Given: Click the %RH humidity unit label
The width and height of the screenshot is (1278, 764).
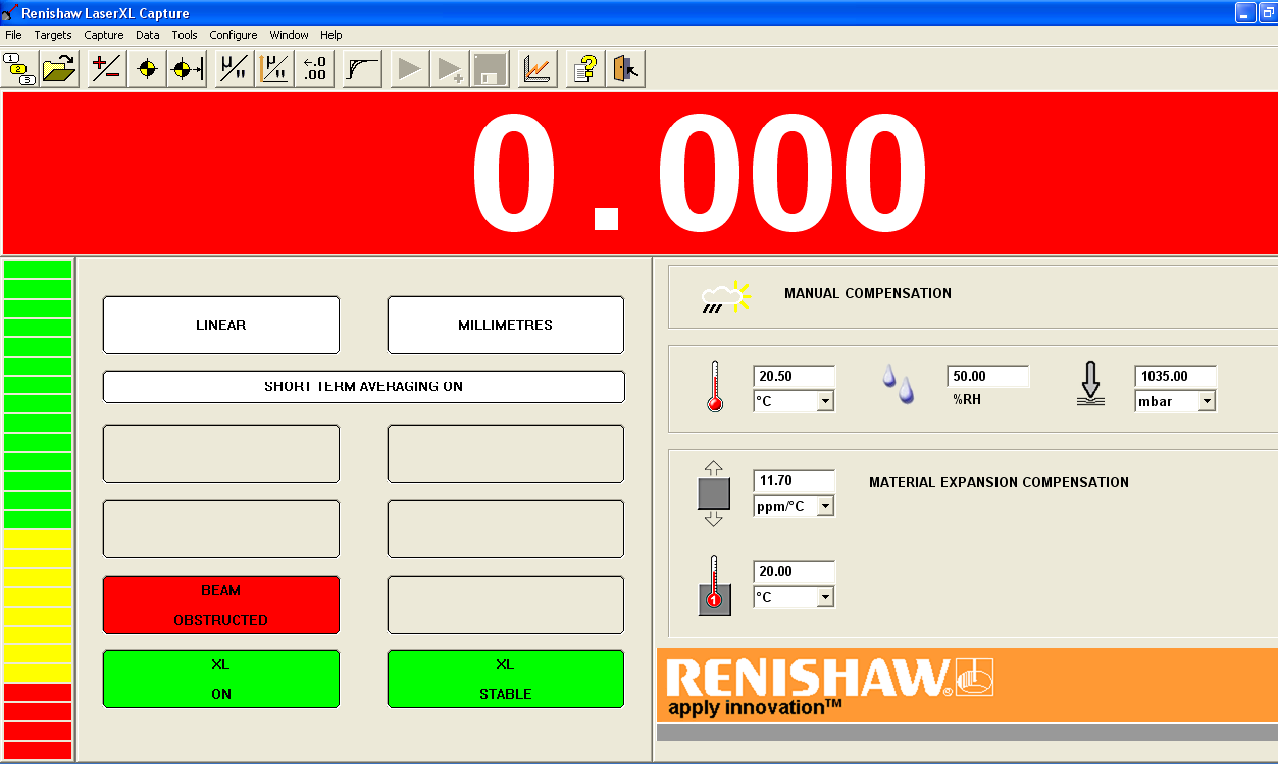Looking at the screenshot, I should pos(968,399).
